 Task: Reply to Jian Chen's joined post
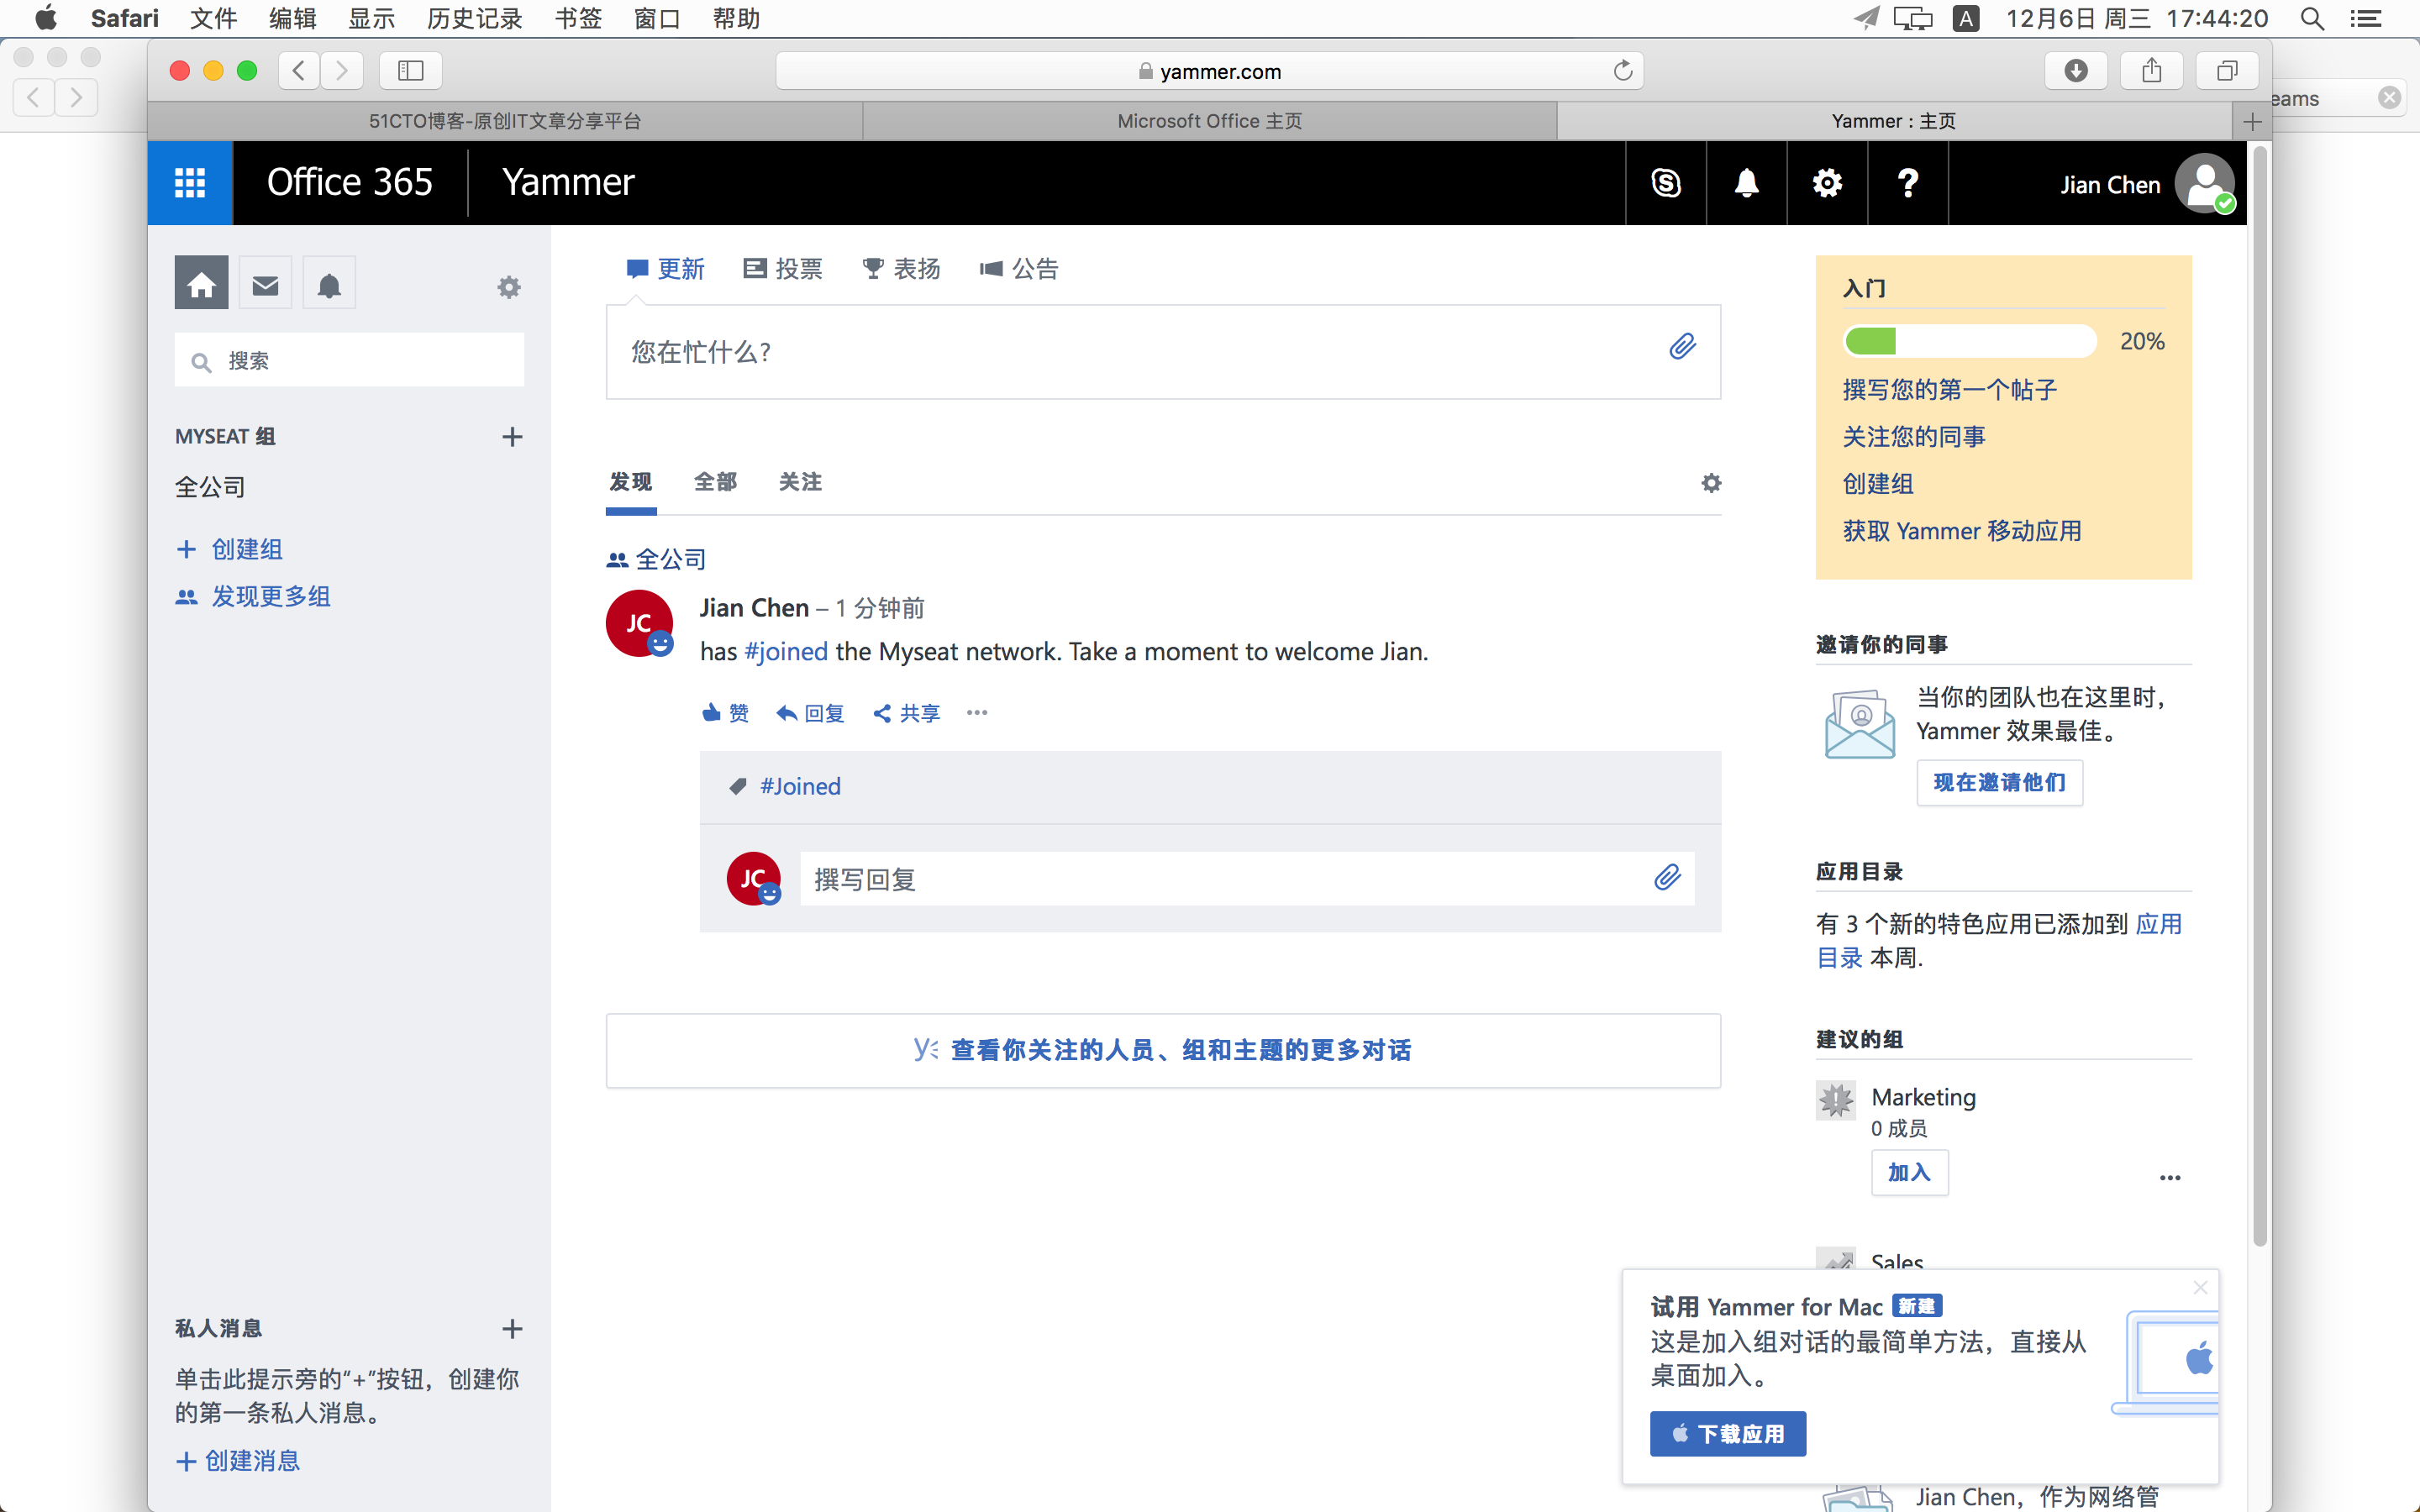pos(811,713)
